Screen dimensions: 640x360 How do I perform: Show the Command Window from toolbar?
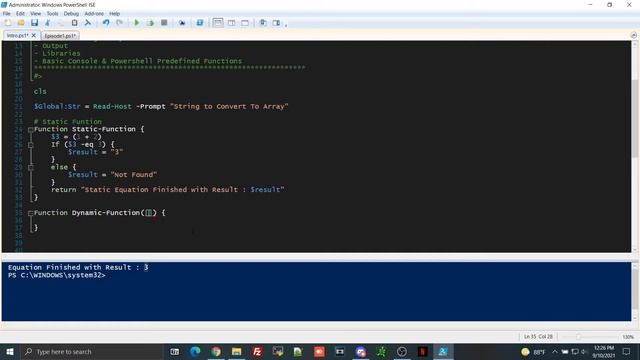(263, 23)
